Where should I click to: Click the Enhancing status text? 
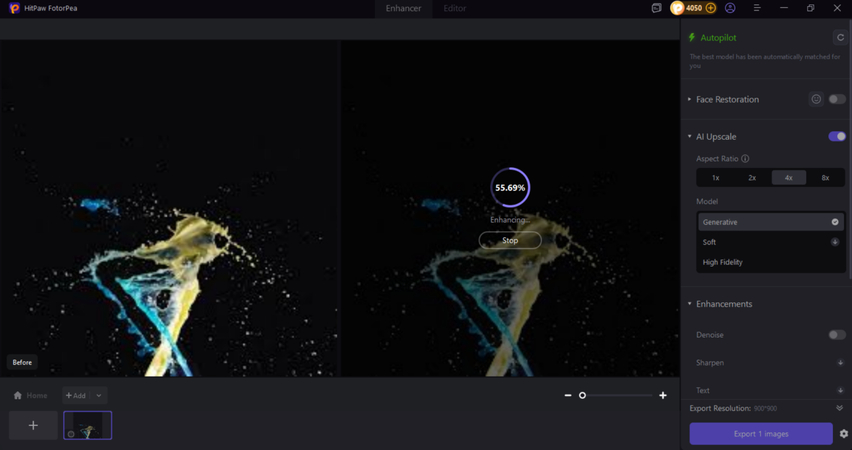510,220
